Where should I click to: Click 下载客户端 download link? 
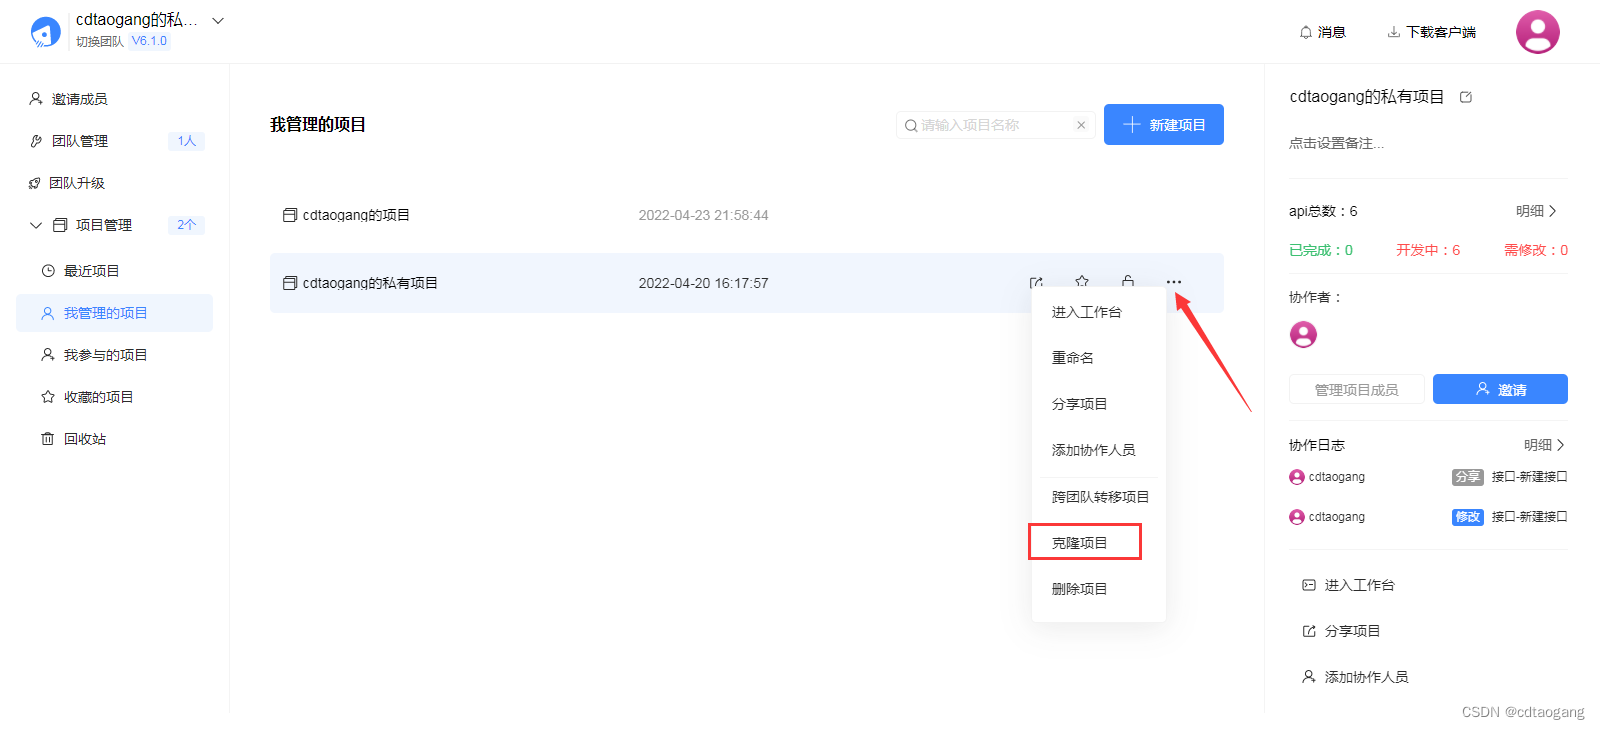click(x=1432, y=32)
